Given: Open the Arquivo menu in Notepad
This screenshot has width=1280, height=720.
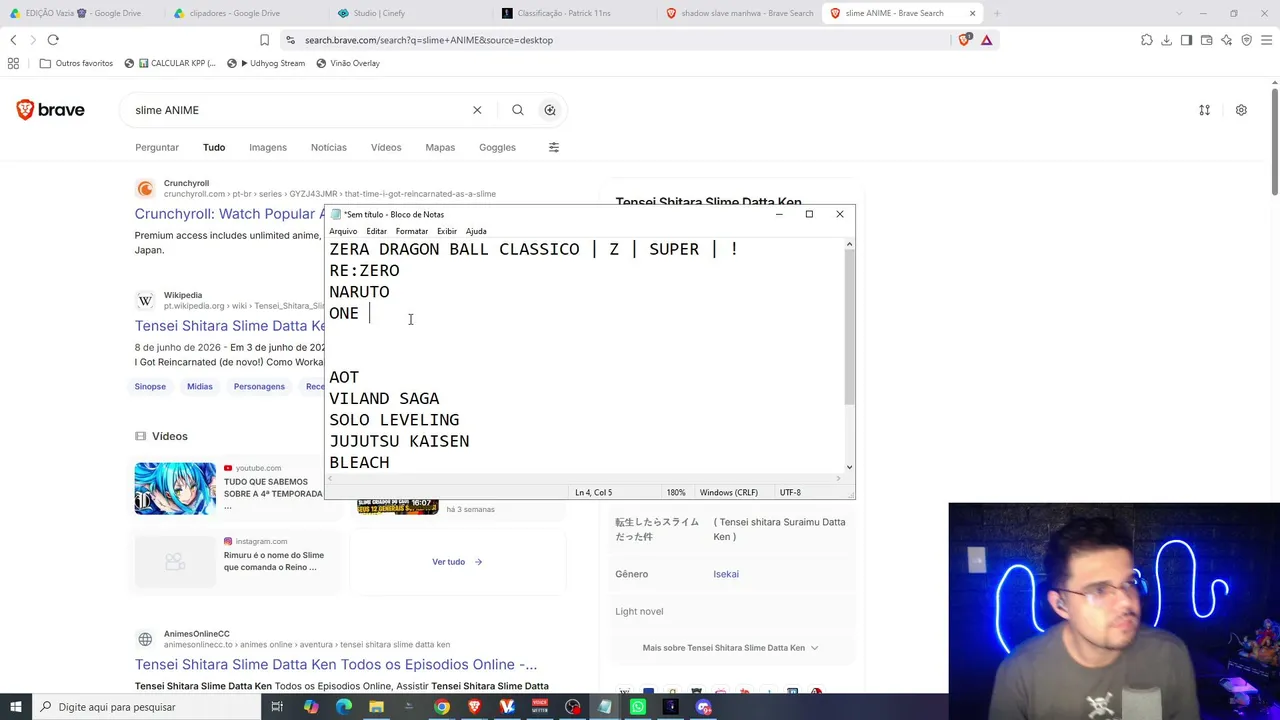Looking at the screenshot, I should 343,231.
